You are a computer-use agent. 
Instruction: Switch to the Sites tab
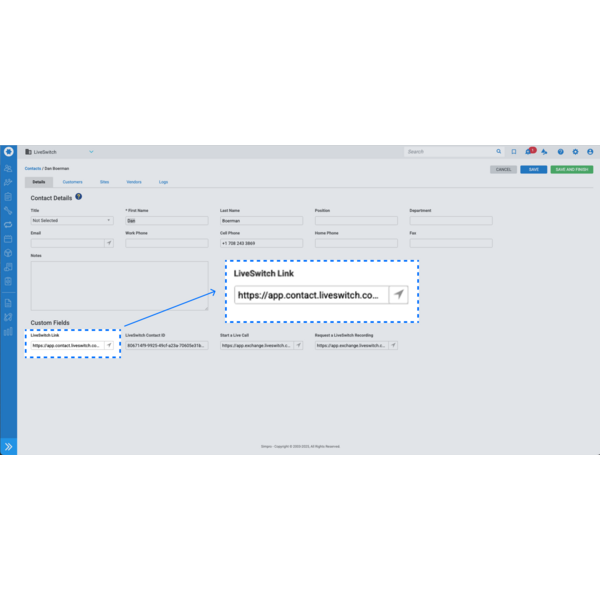104,182
